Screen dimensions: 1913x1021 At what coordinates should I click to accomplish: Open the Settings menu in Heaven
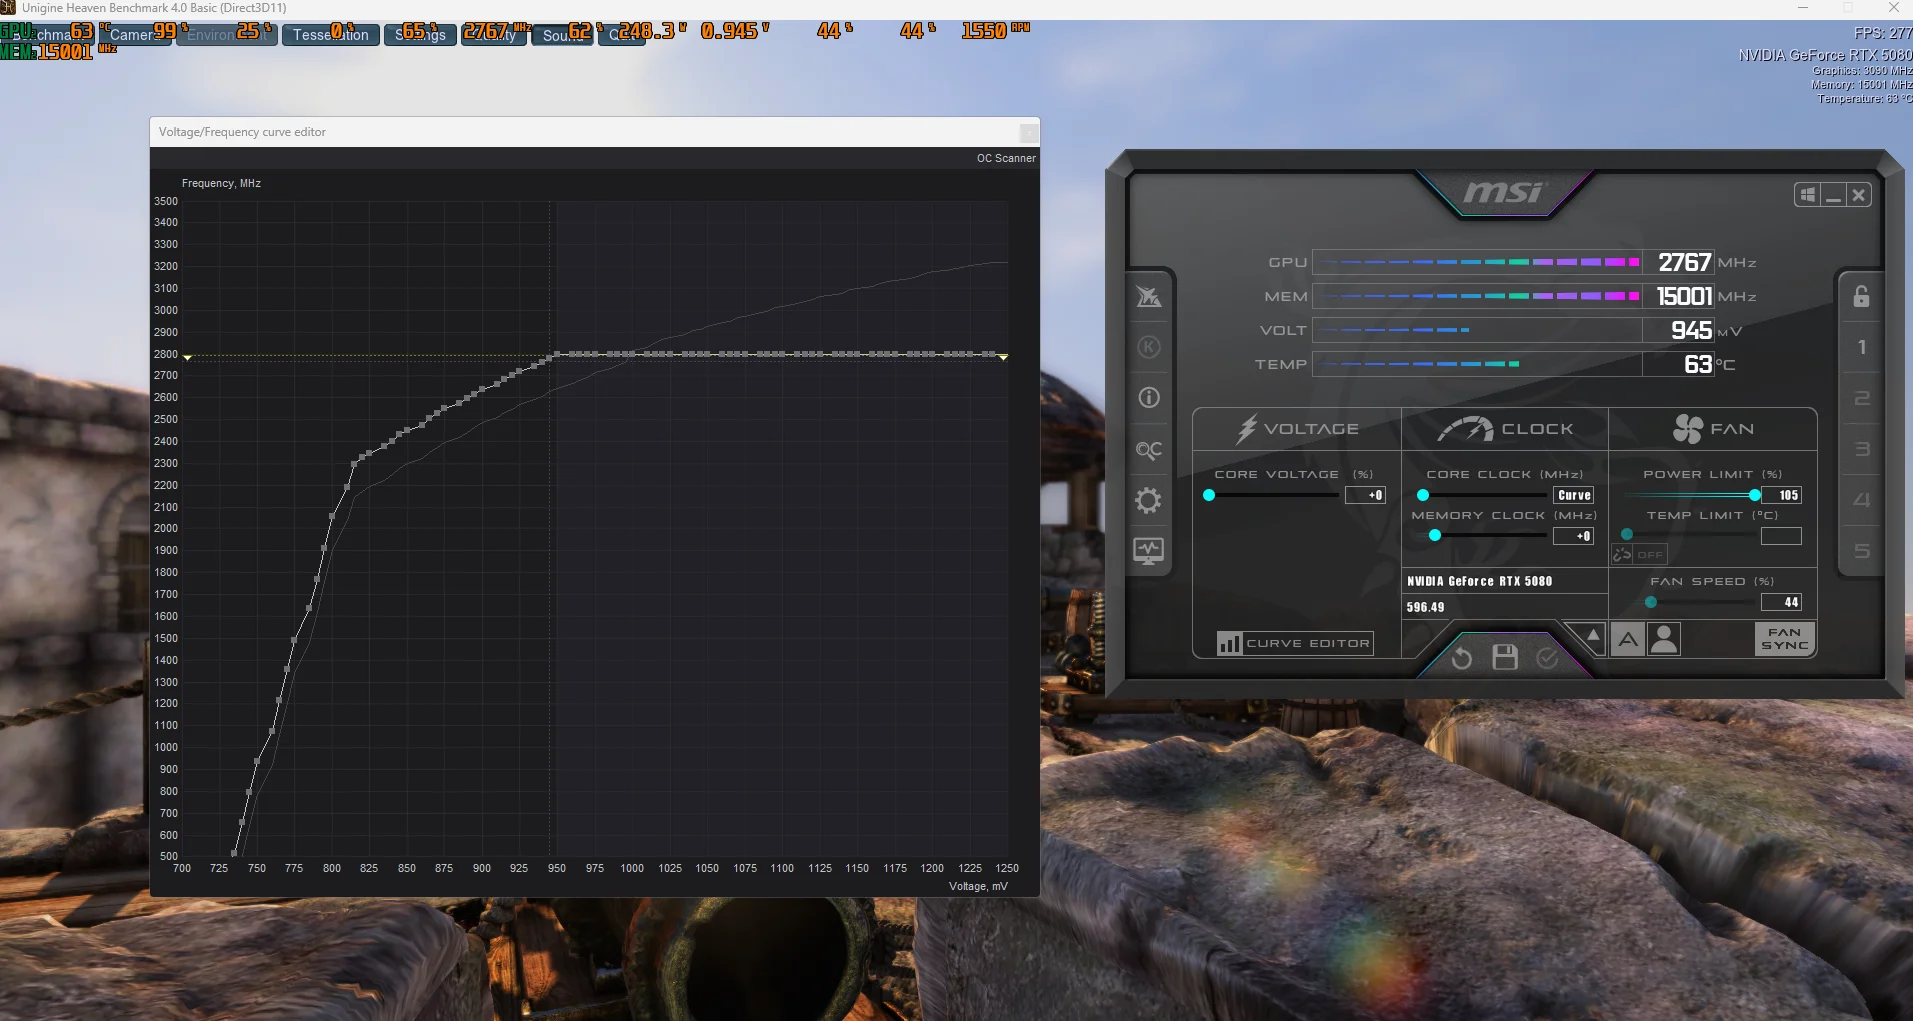pos(420,35)
